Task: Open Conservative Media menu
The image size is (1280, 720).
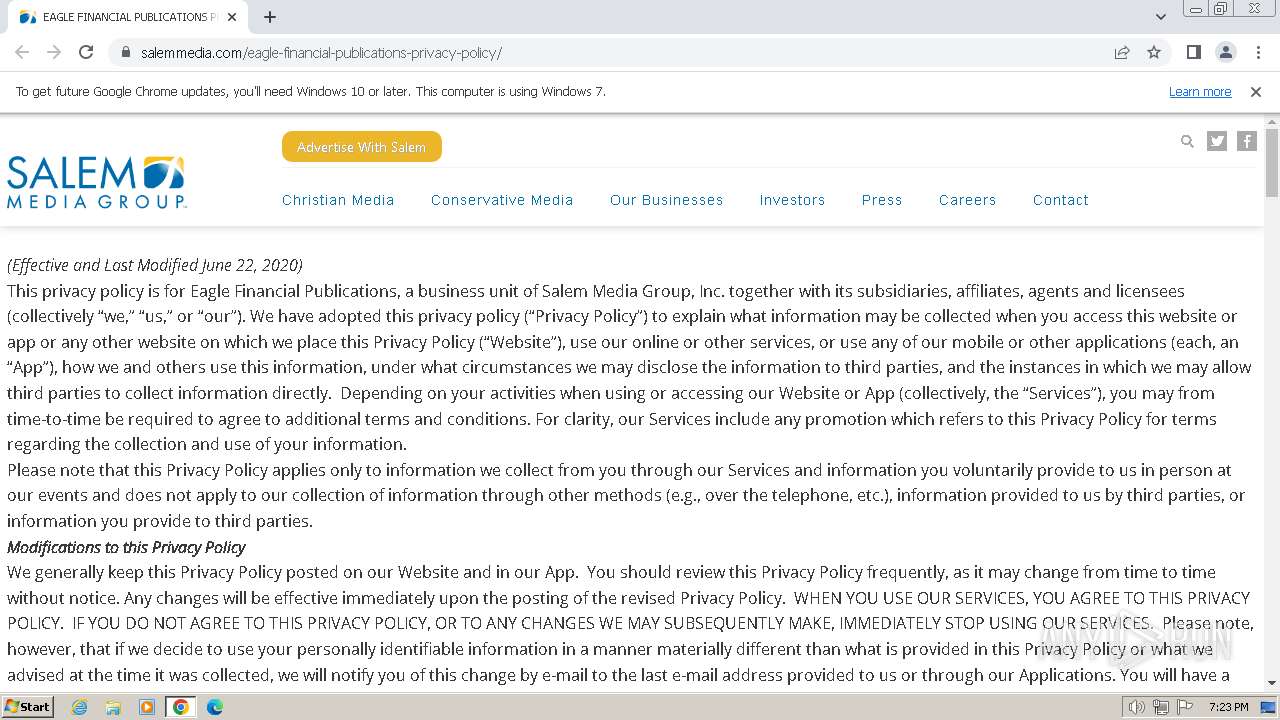Action: 502,200
